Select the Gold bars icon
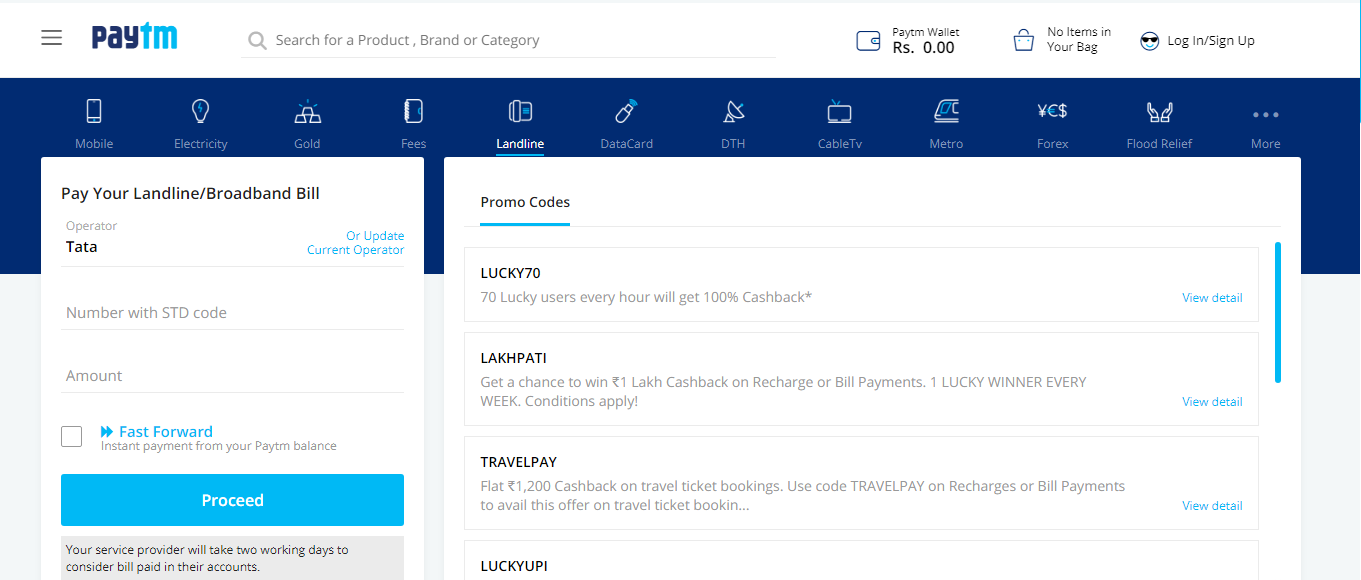Viewport: 1361px width, 580px height. pyautogui.click(x=307, y=111)
